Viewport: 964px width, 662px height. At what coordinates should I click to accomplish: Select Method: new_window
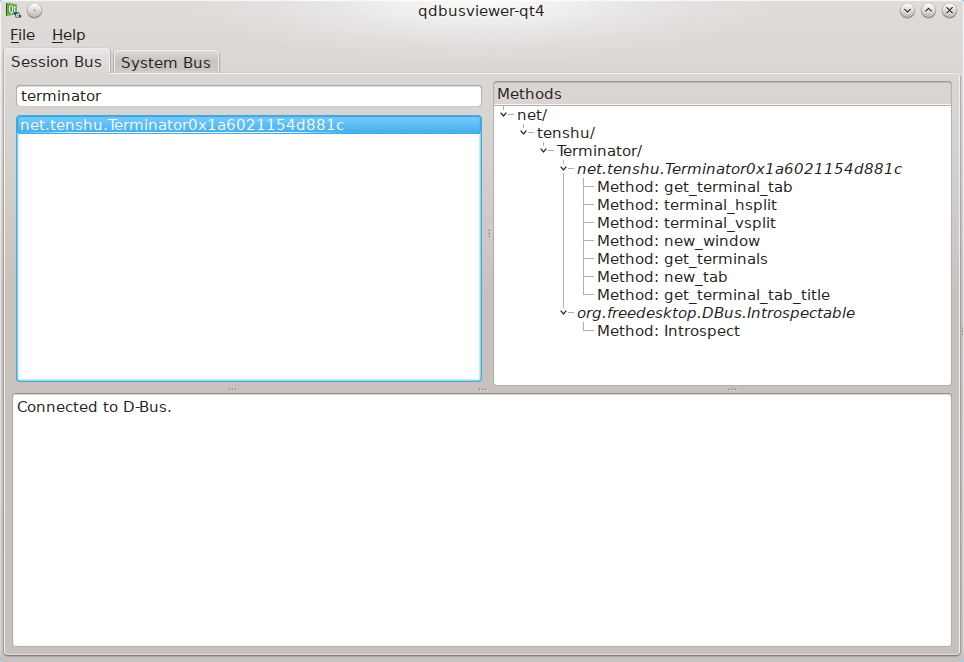tap(678, 241)
